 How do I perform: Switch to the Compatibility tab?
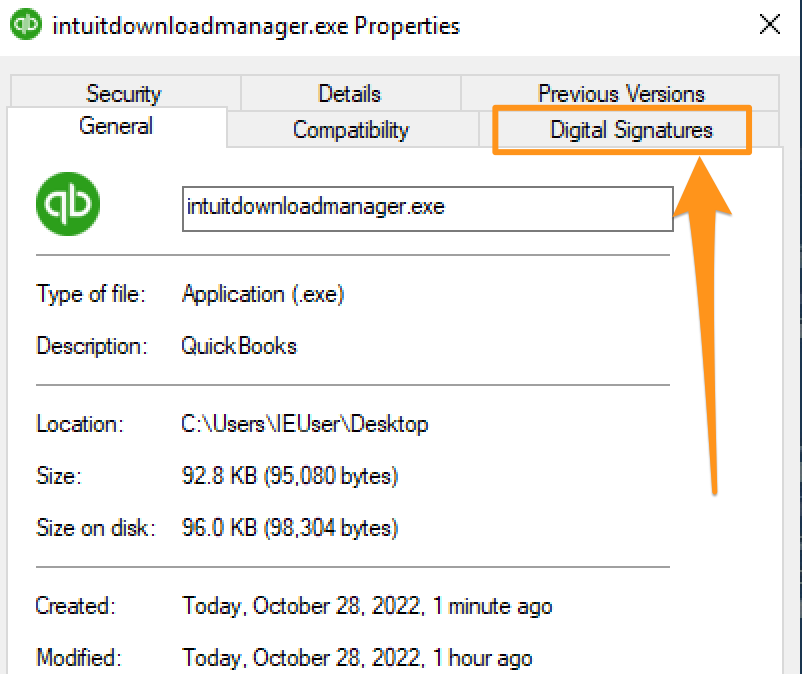tap(351, 129)
